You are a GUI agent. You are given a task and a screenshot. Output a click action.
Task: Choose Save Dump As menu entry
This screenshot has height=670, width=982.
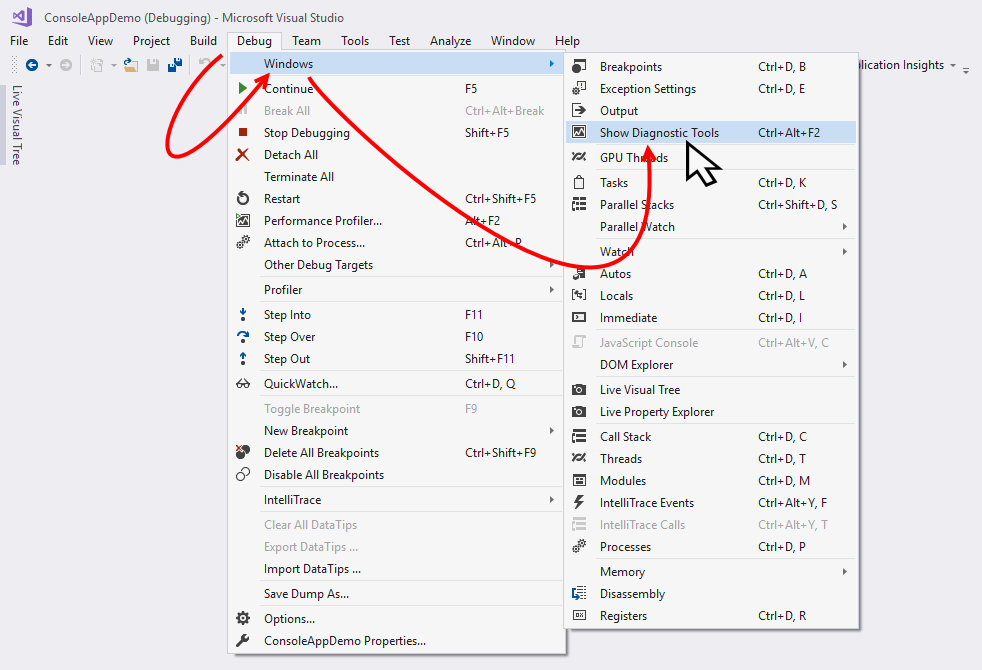click(396, 594)
